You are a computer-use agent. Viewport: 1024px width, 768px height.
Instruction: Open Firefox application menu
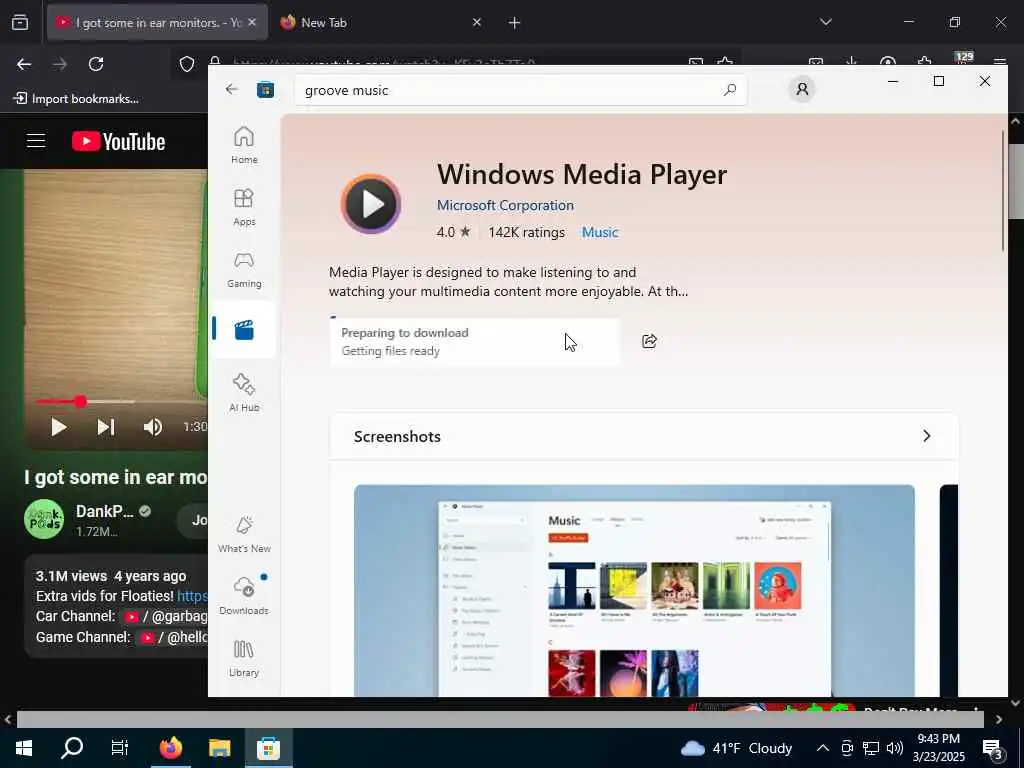point(1000,63)
